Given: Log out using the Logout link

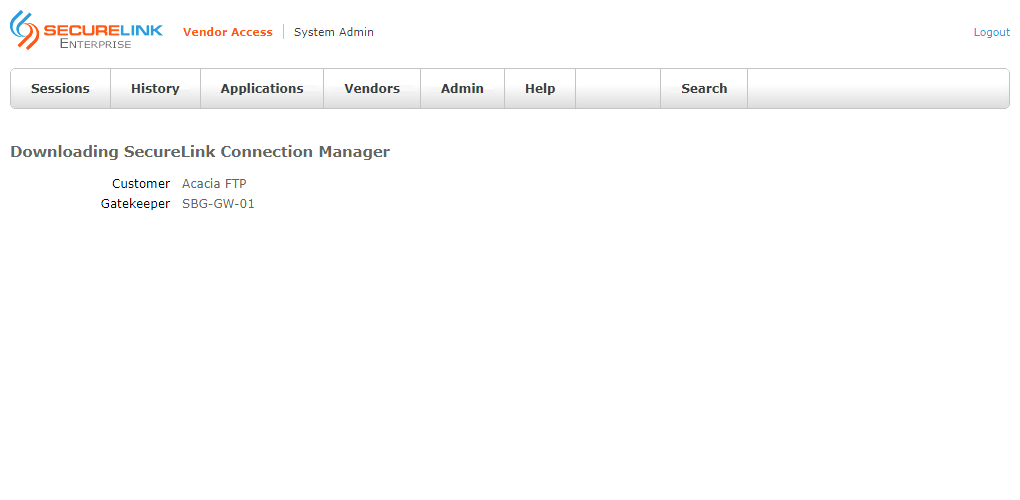Looking at the screenshot, I should click(x=991, y=32).
